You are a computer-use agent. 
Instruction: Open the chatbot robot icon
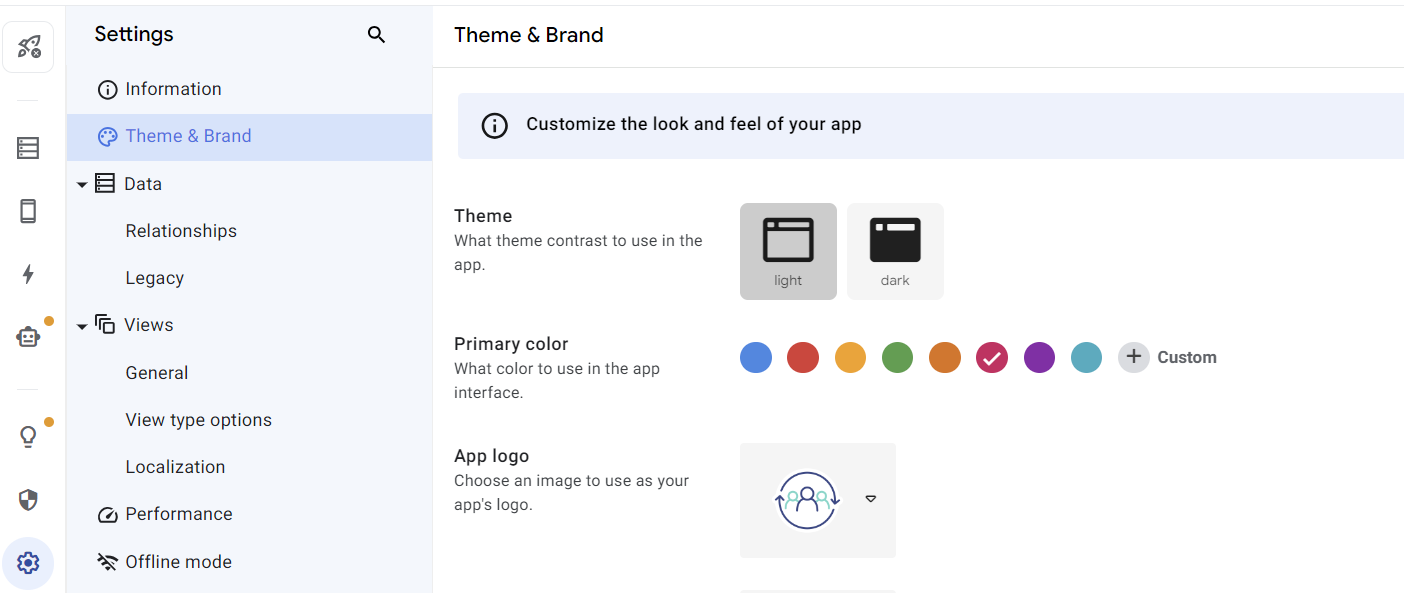click(x=28, y=337)
